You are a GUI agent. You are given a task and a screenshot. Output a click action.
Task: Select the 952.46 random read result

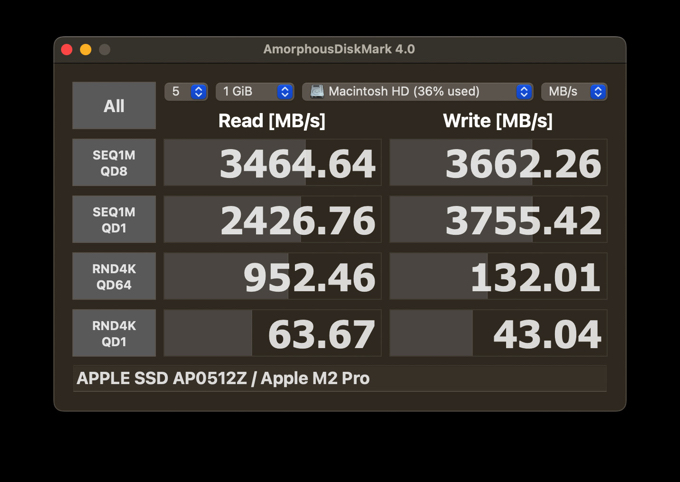point(272,277)
